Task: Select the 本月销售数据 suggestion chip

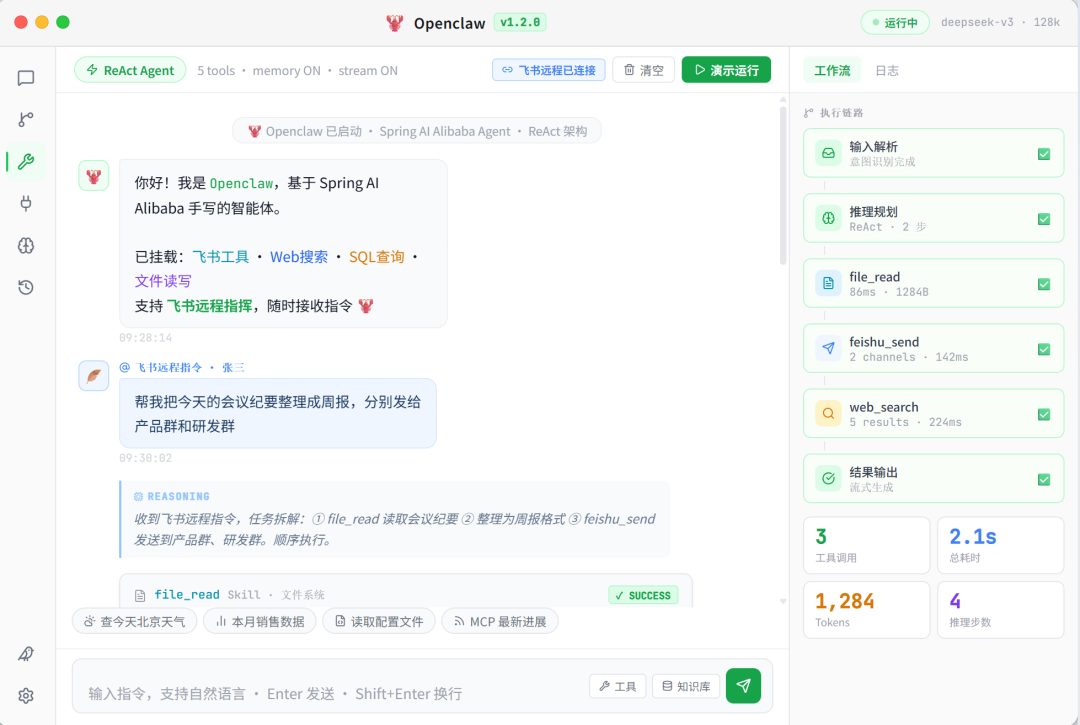Action: (x=260, y=622)
